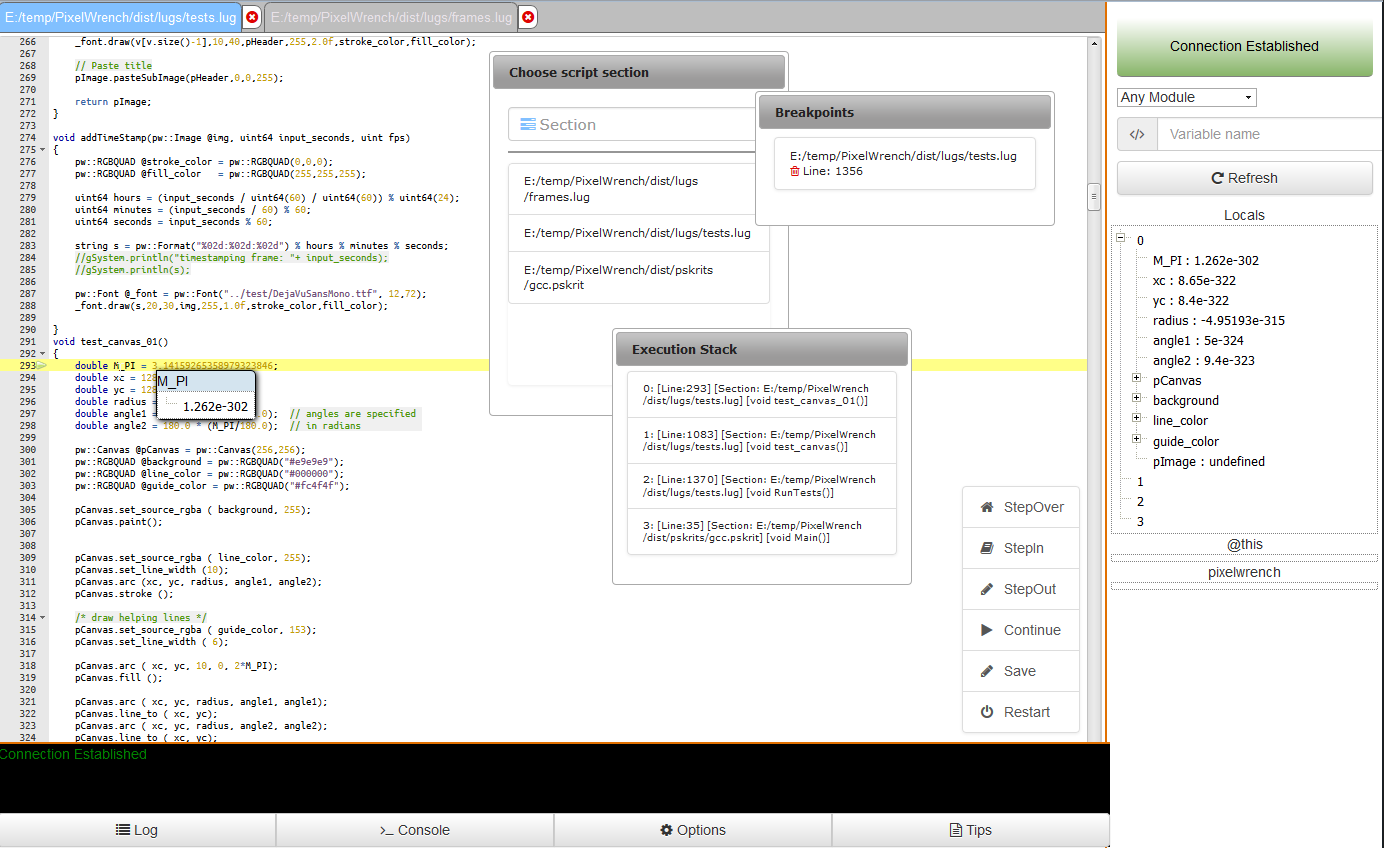Save the current script

(1020, 671)
